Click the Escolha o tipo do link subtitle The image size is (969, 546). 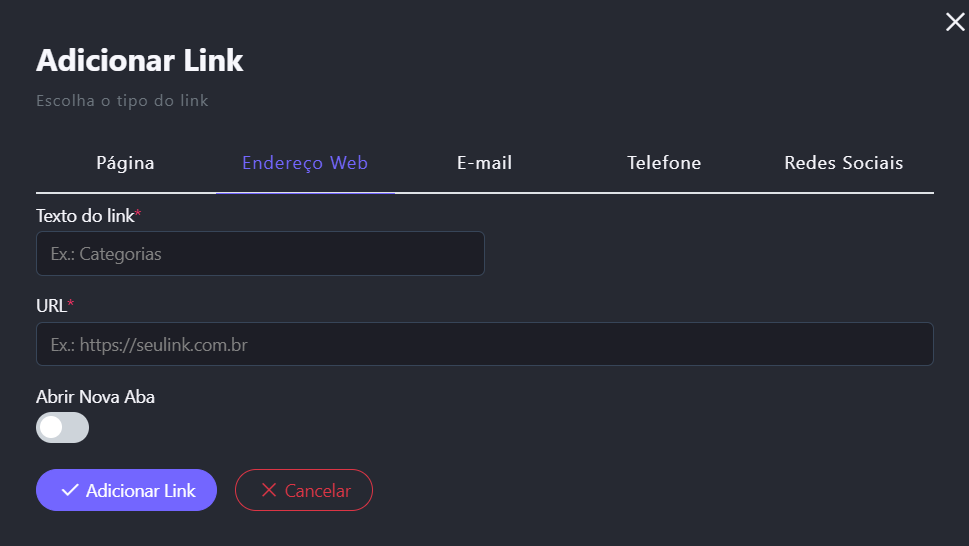(122, 101)
